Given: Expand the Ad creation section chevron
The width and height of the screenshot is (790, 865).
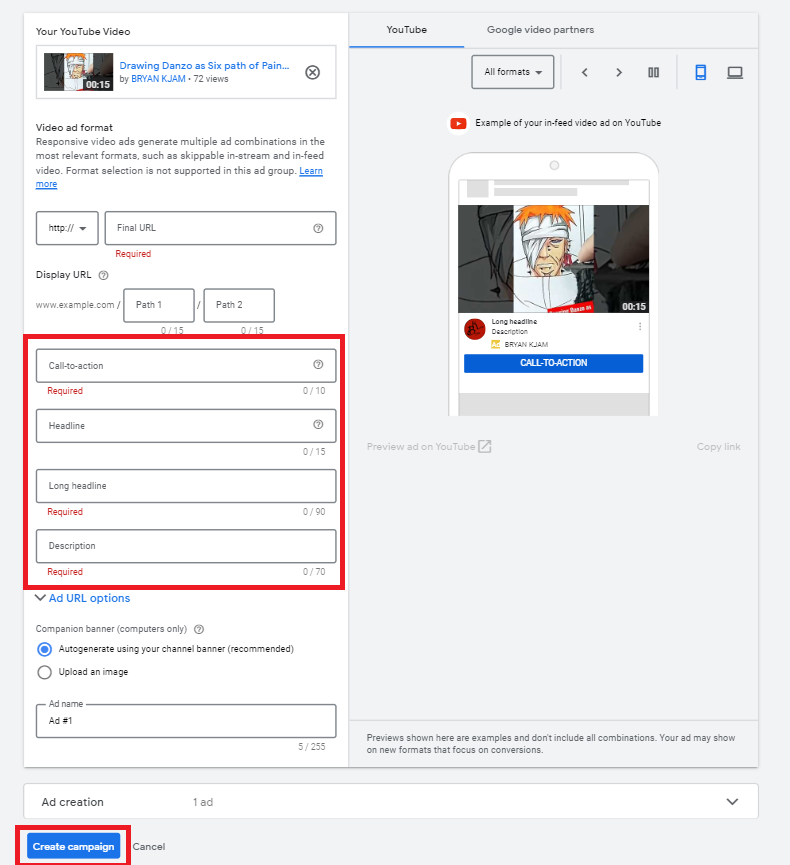Looking at the screenshot, I should pos(732,802).
